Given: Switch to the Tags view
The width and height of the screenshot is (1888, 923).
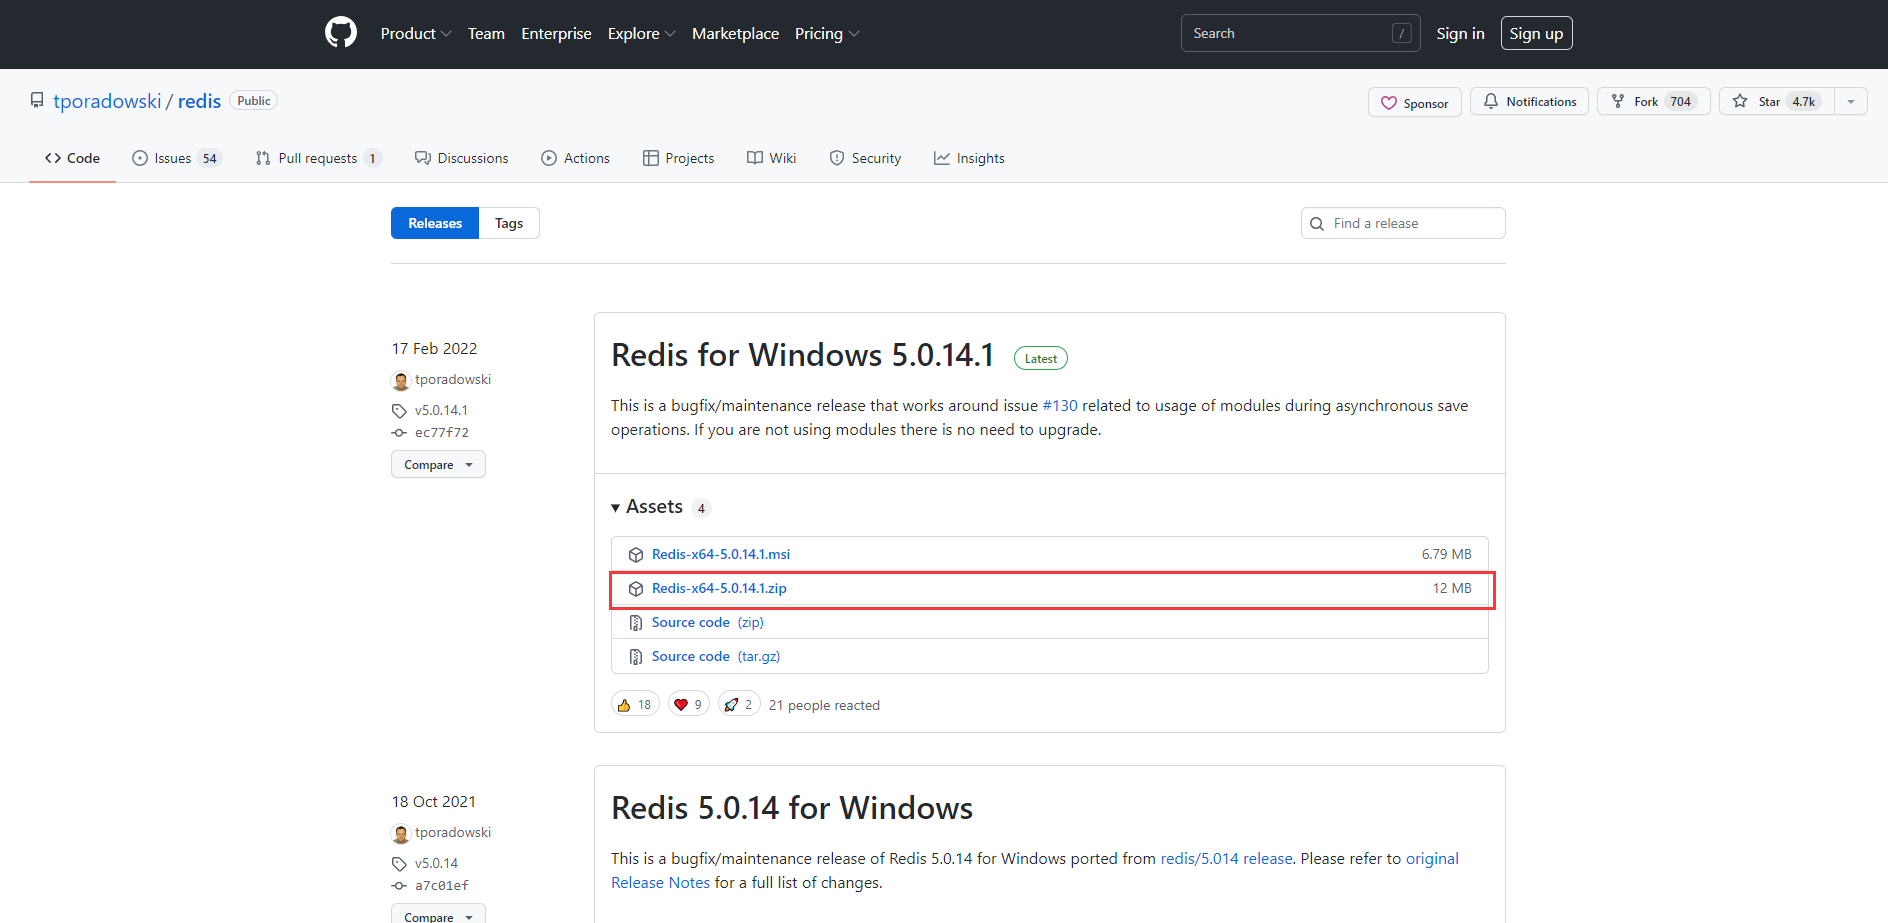Looking at the screenshot, I should tap(509, 223).
